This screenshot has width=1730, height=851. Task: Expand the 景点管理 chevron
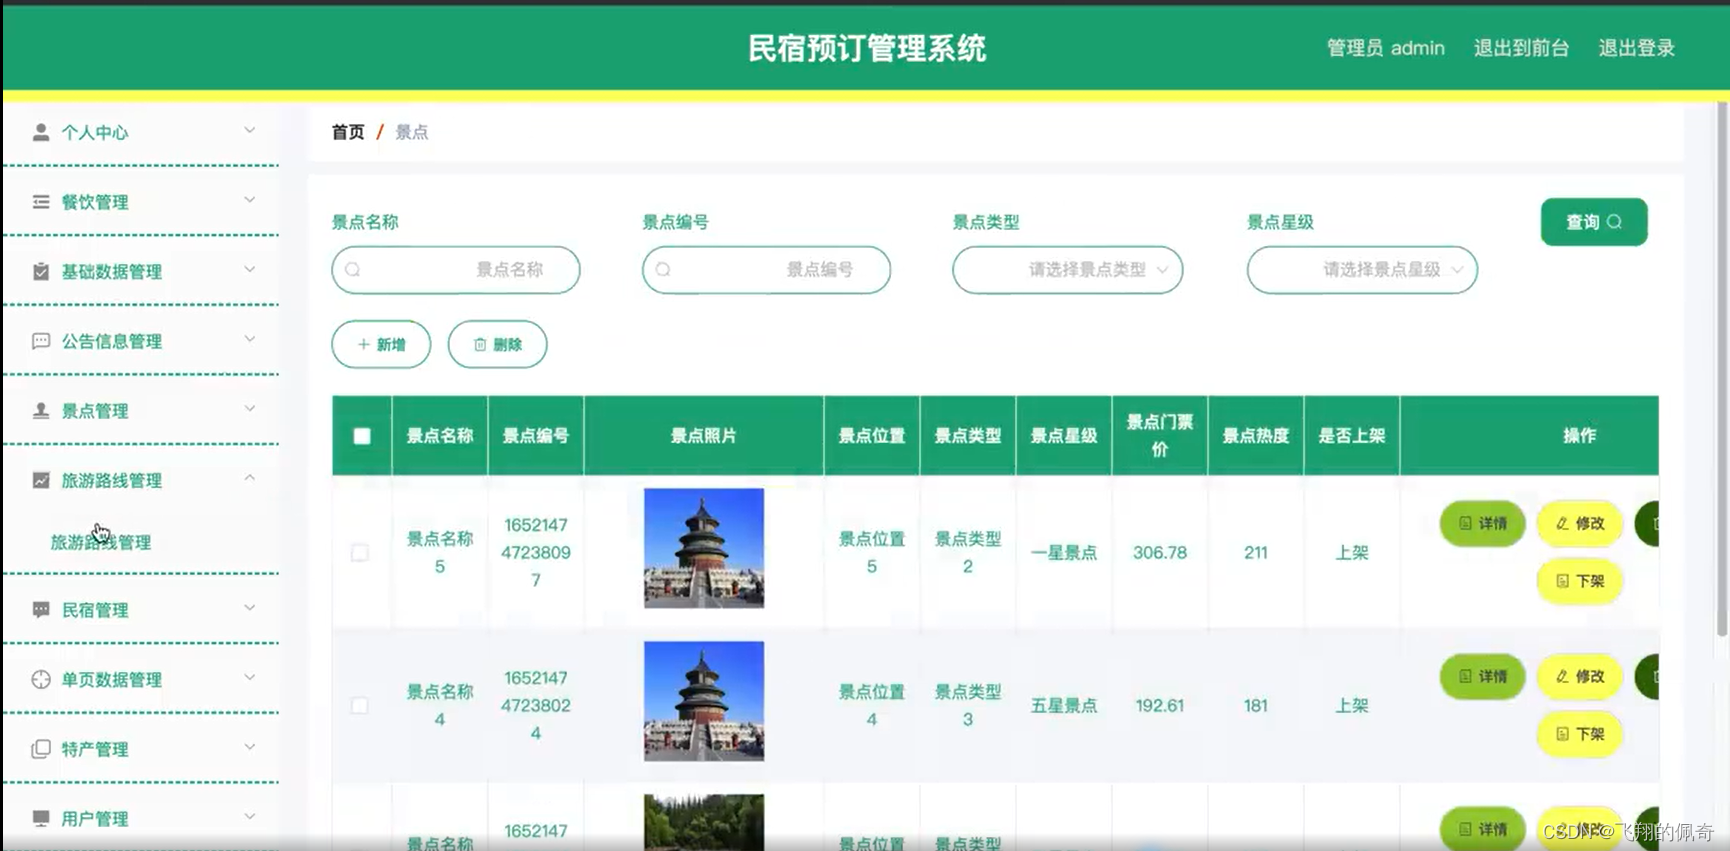250,408
